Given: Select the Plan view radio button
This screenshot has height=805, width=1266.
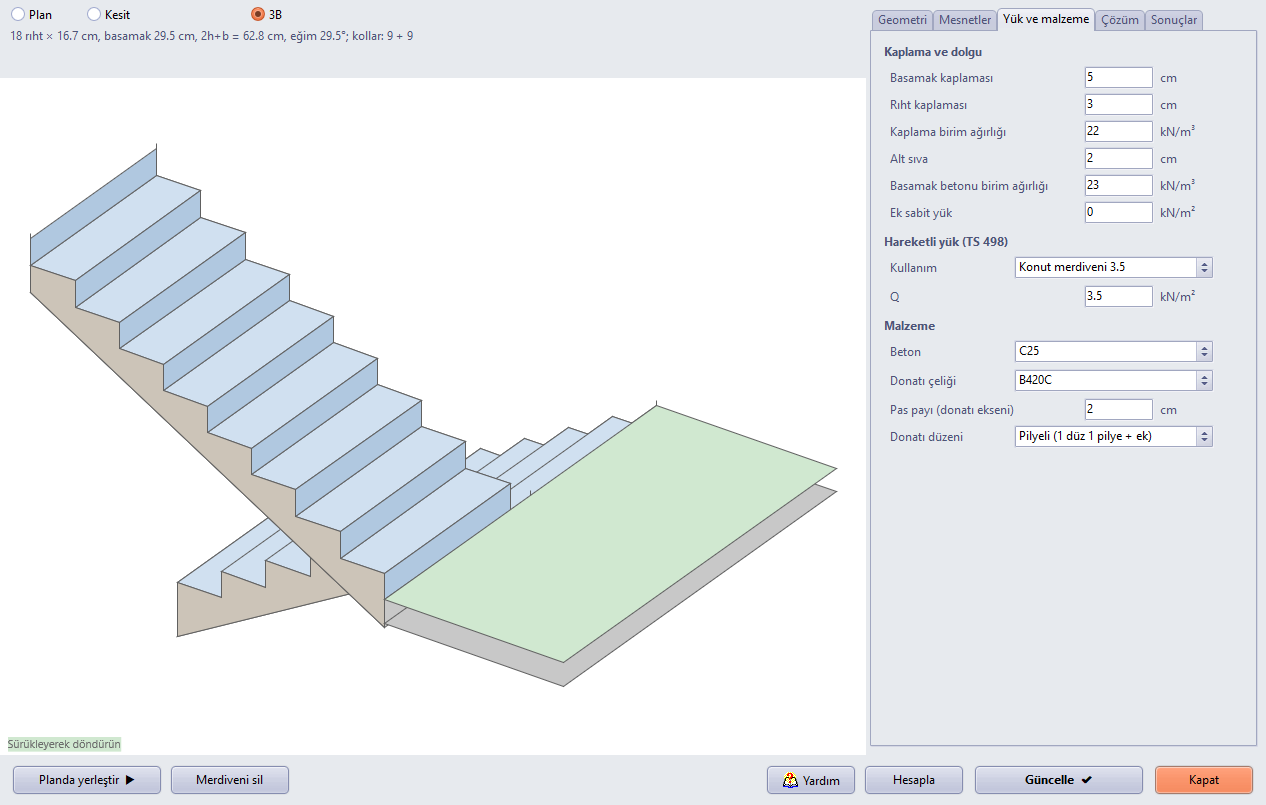Looking at the screenshot, I should (x=17, y=15).
